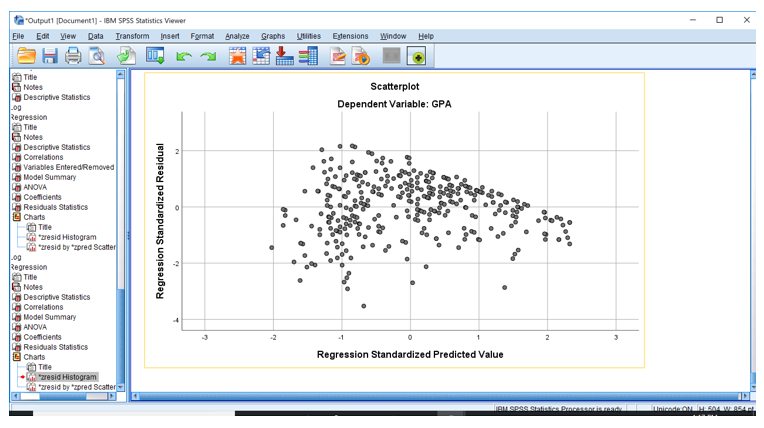Image resolution: width=764 pixels, height=428 pixels.
Task: Click the Designate Window plus icon
Action: click(417, 57)
